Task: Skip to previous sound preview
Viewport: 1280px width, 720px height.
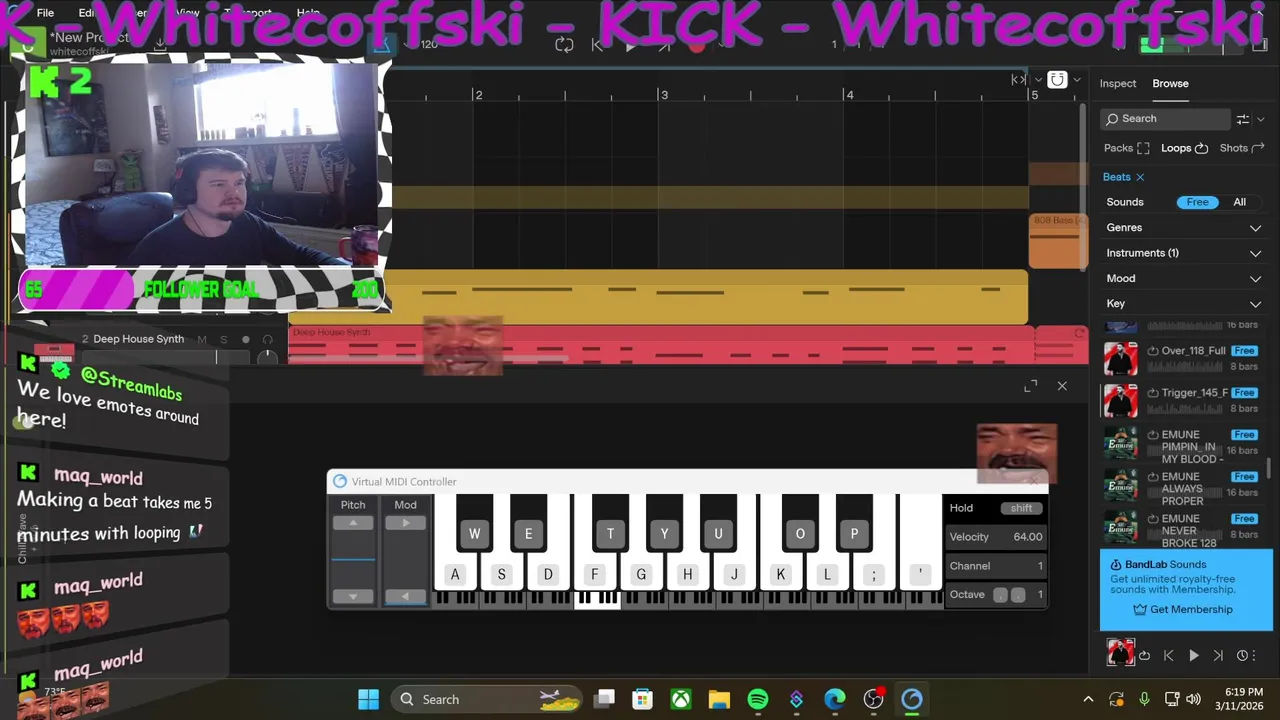Action: click(x=1168, y=656)
